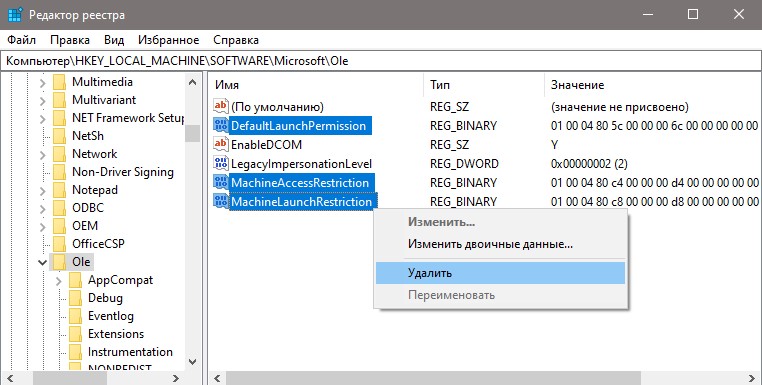This screenshot has height=385, width=762.
Task: Click the ODBC folder icon
Action: [x=59, y=208]
